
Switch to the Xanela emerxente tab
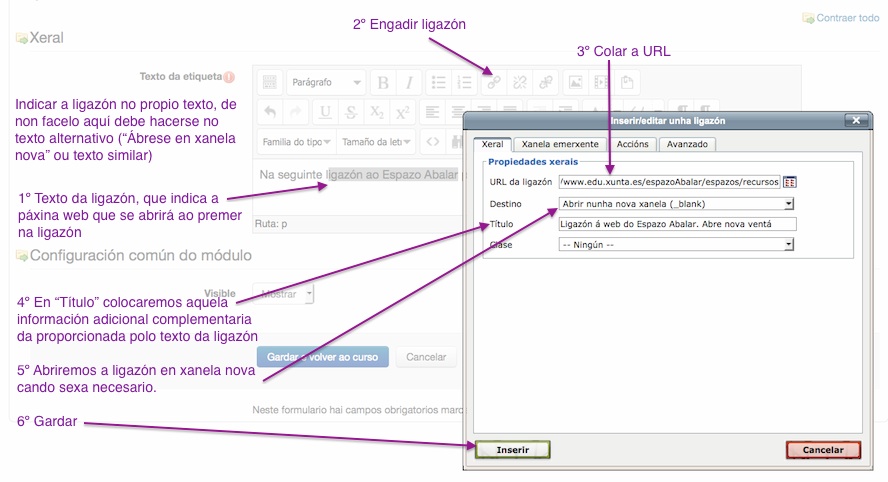pyautogui.click(x=560, y=144)
